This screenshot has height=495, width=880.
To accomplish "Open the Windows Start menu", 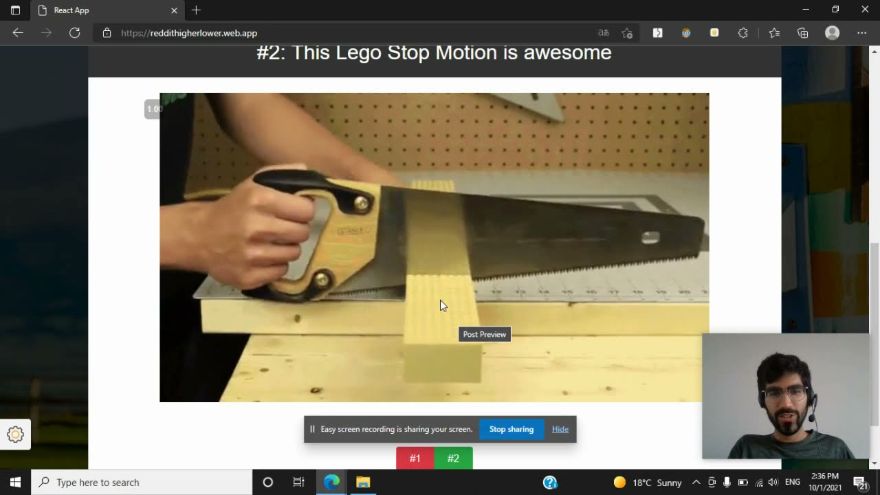I will [x=15, y=482].
